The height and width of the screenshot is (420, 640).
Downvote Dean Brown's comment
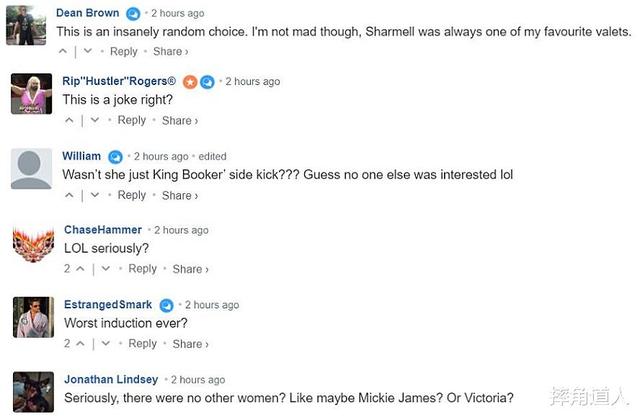point(88,52)
